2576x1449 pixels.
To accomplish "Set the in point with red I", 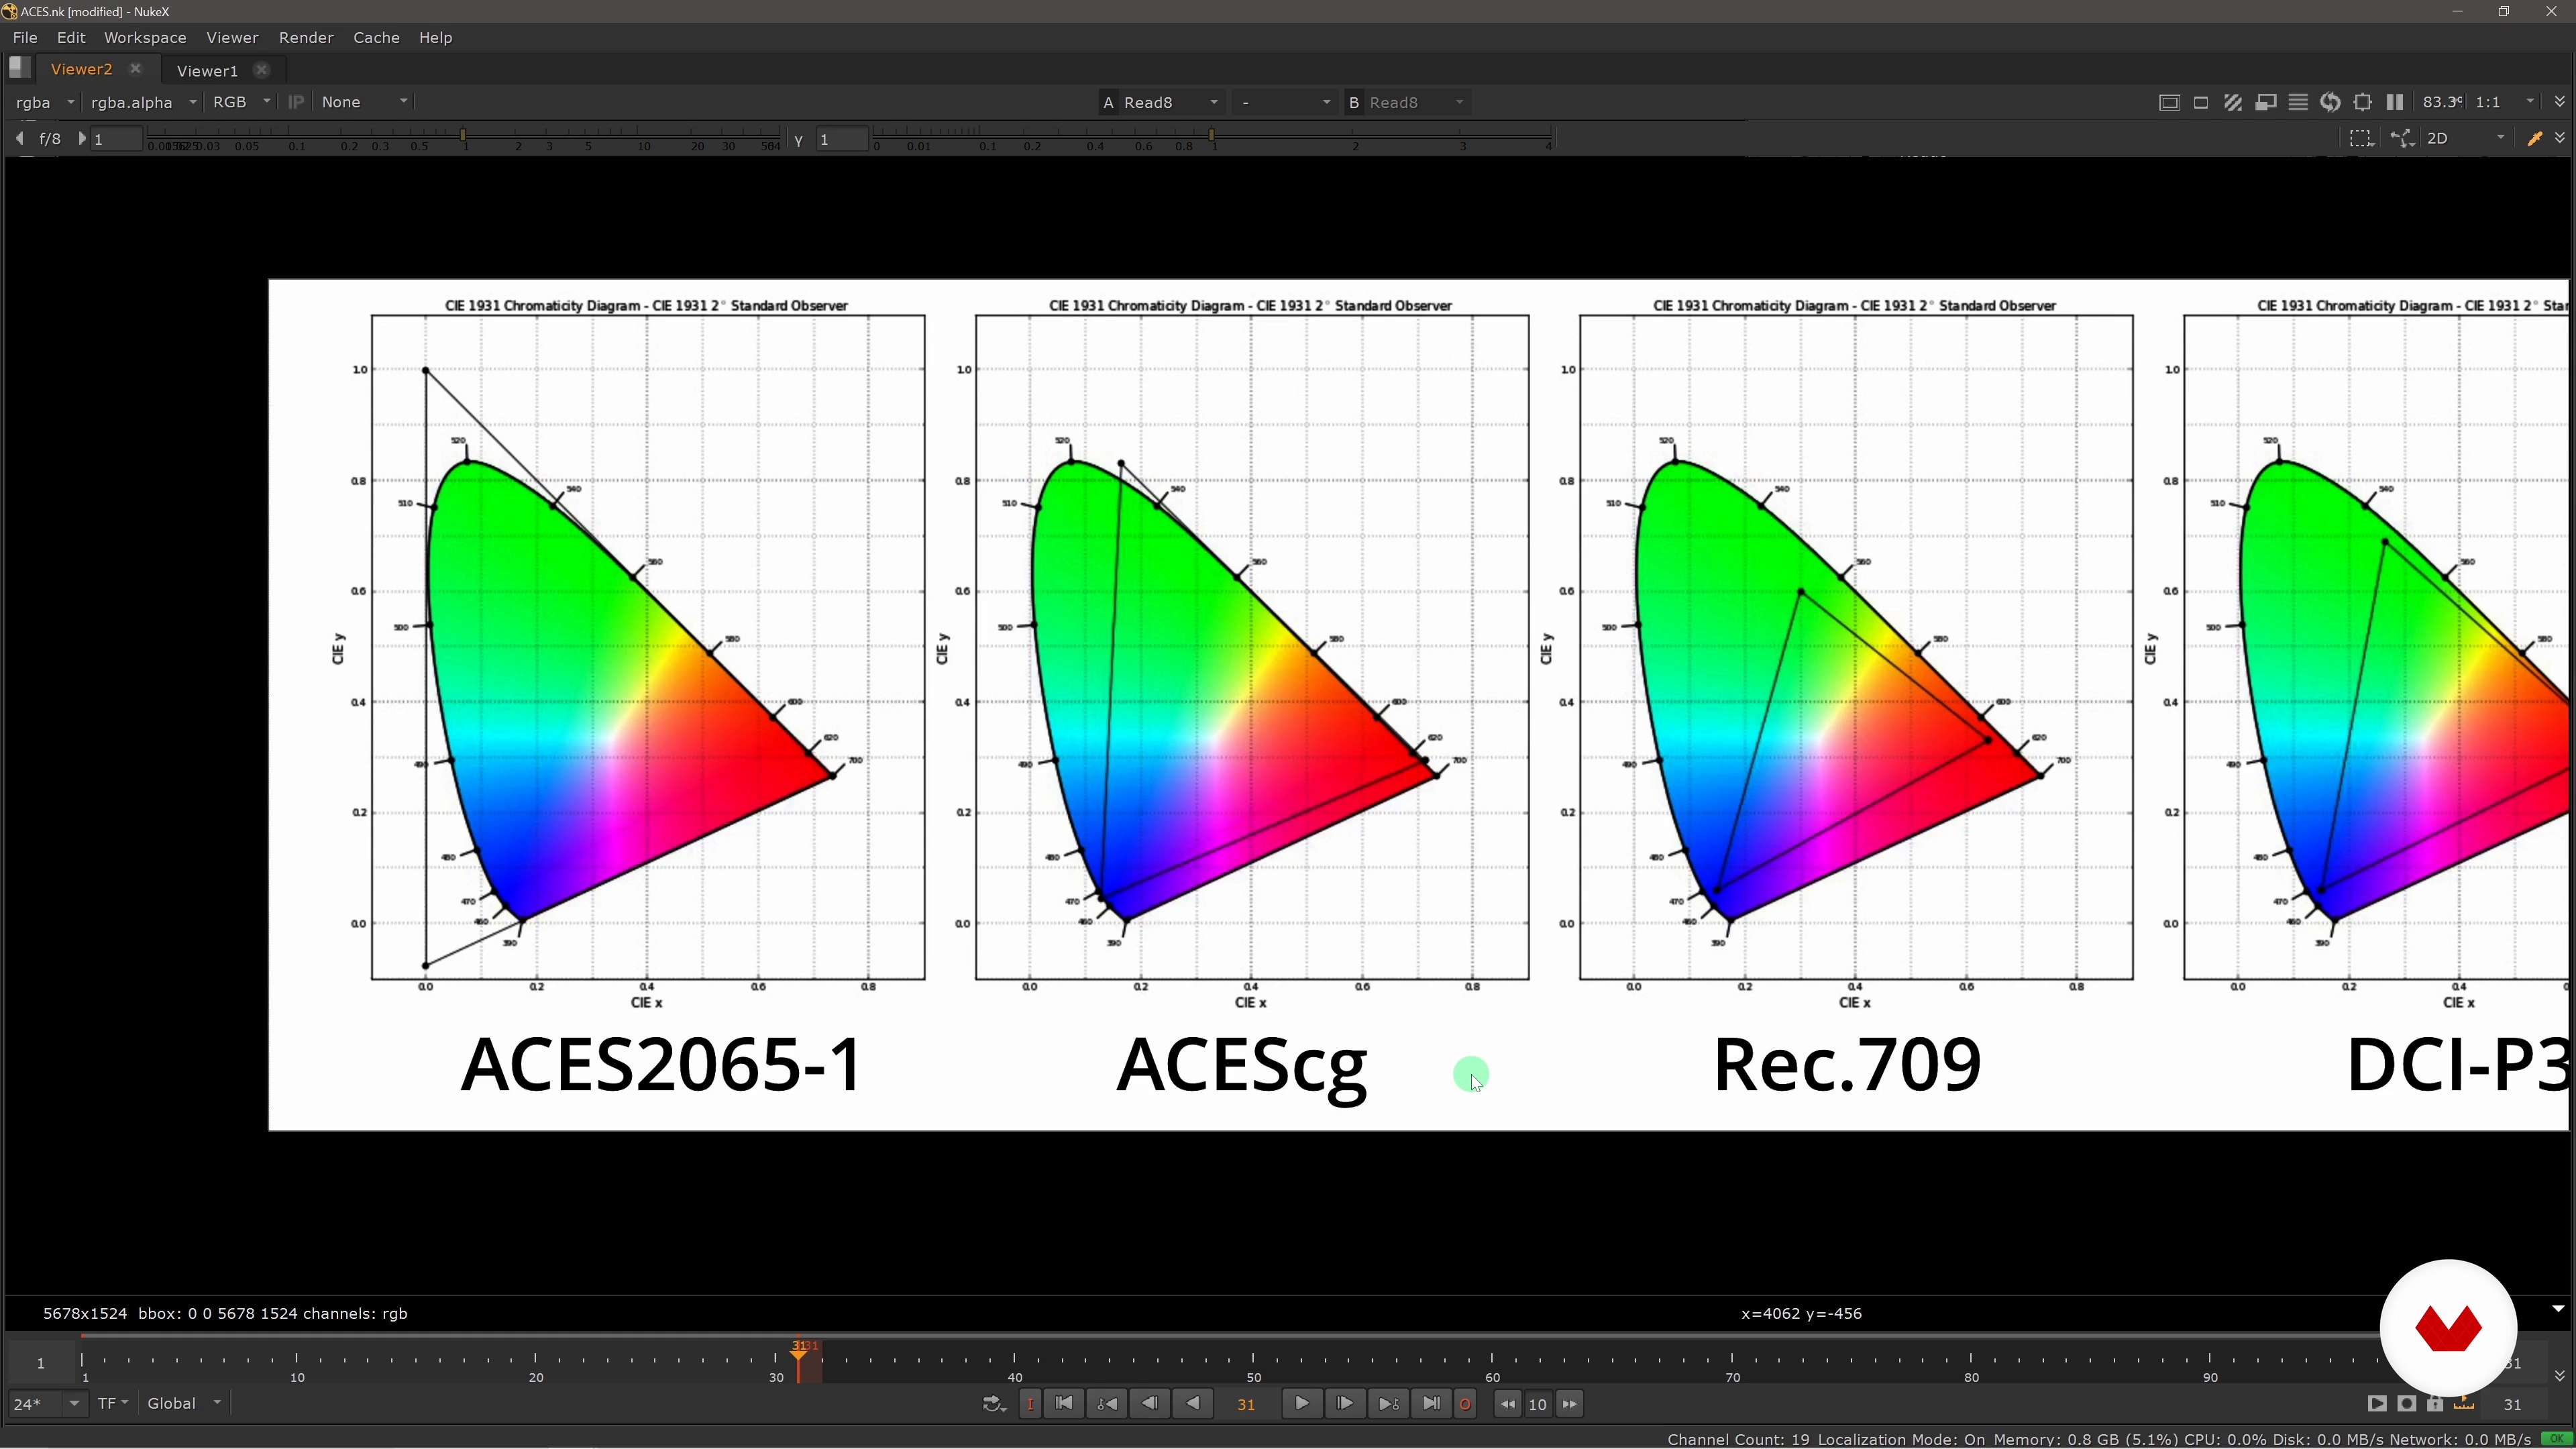I will coord(1030,1404).
